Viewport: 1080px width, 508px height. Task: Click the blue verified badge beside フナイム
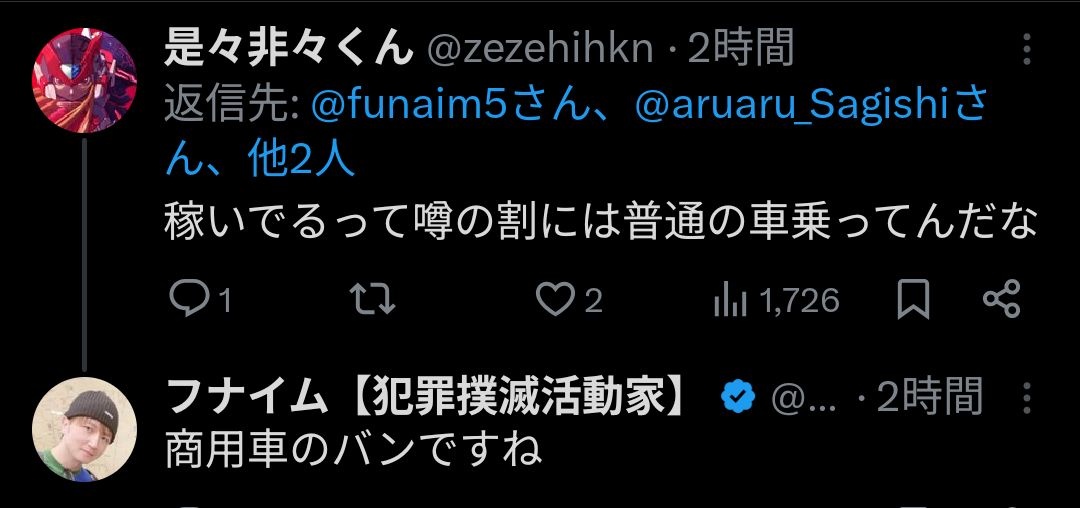point(738,398)
